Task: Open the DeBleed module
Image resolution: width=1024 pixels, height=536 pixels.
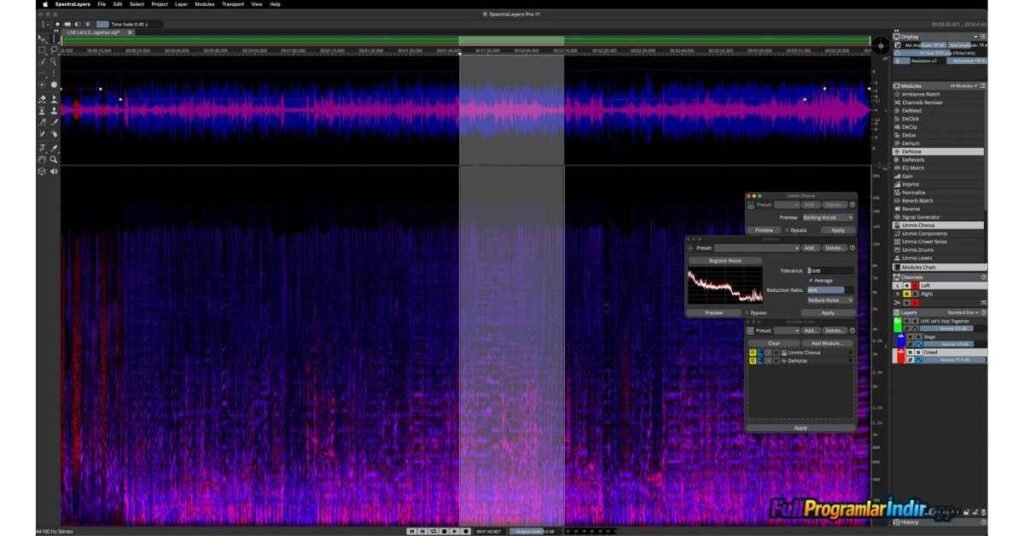Action: 938,111
